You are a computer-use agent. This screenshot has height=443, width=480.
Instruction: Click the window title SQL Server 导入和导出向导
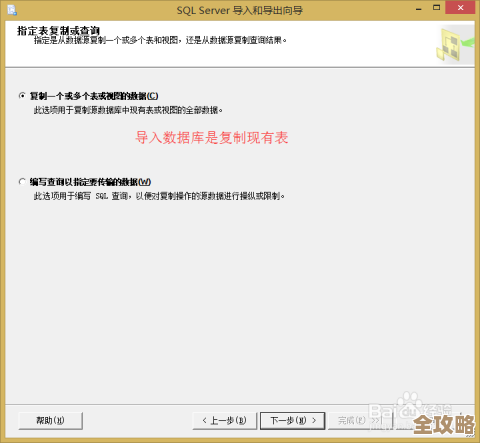click(x=240, y=10)
